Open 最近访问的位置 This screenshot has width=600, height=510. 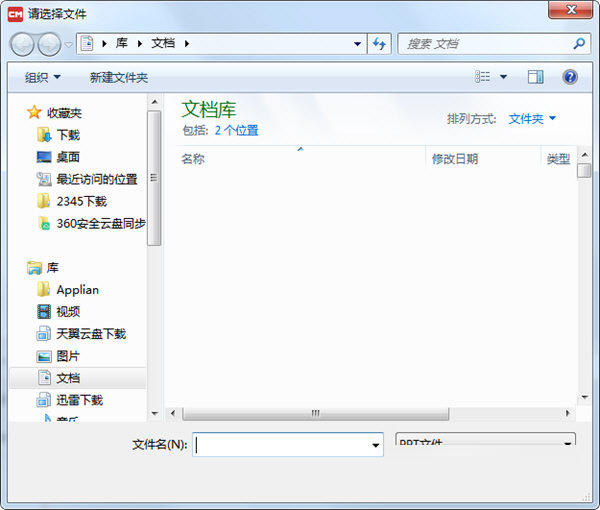97,179
